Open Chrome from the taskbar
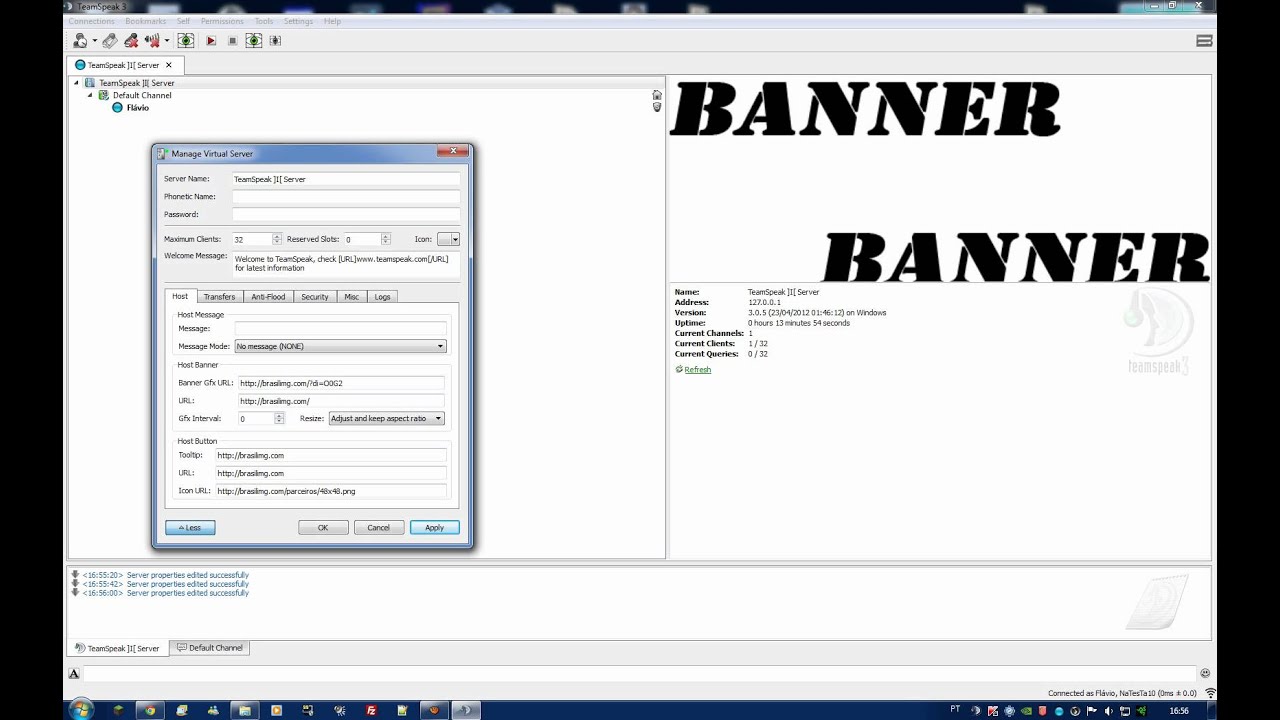Screen dimensions: 1280x720 pos(150,710)
